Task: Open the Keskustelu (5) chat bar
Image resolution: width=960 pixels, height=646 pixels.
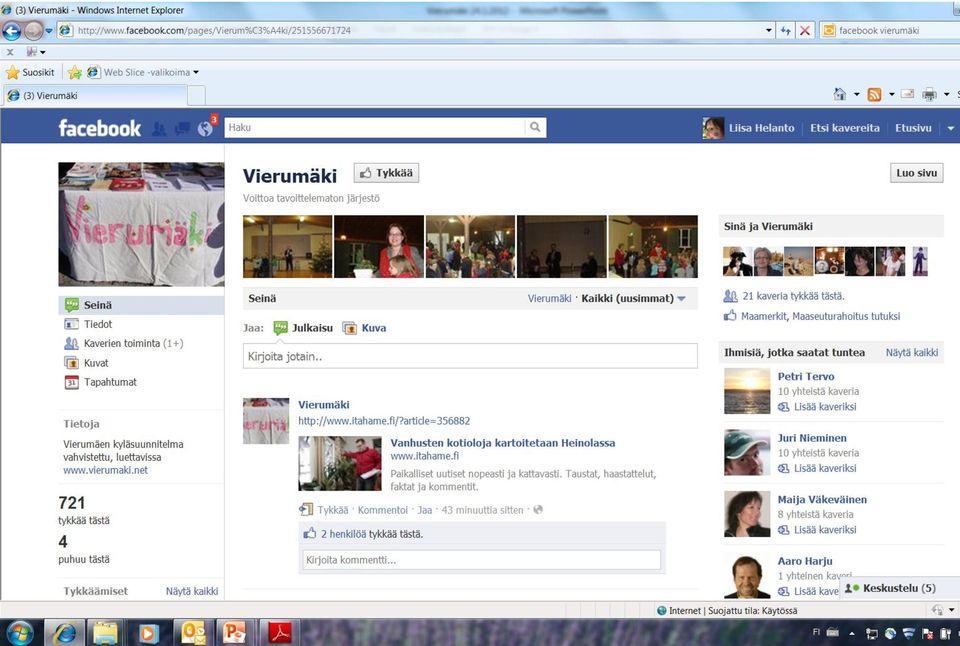Action: [899, 588]
